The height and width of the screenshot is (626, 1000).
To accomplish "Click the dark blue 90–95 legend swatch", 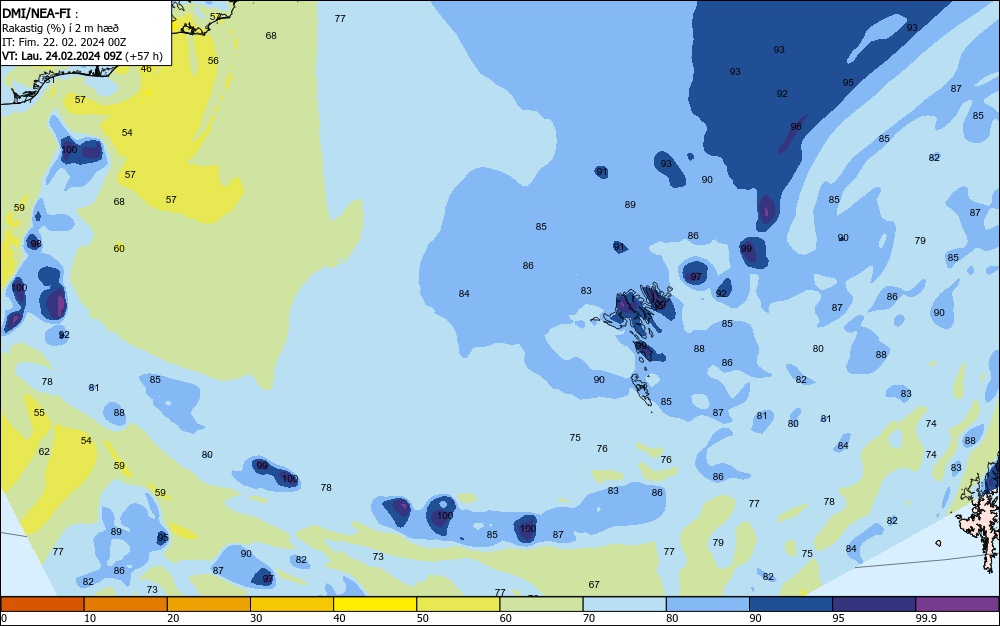I will (791, 604).
